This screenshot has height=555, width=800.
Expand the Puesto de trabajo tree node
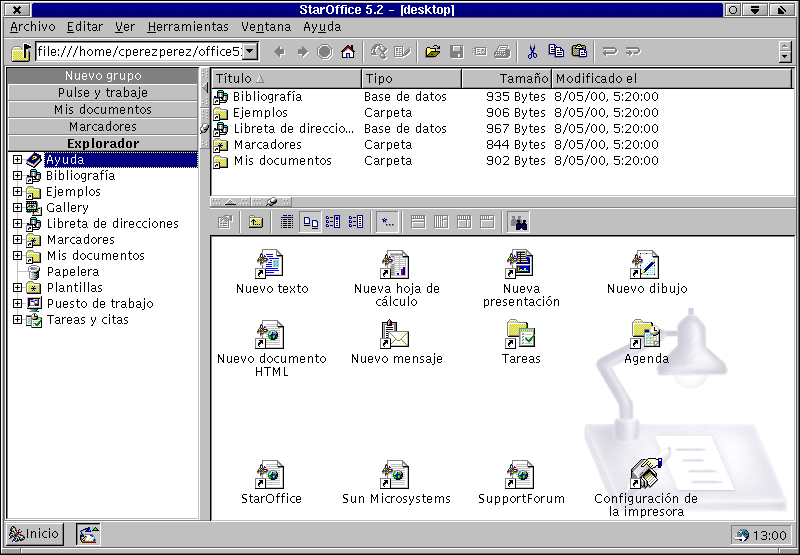click(17, 304)
